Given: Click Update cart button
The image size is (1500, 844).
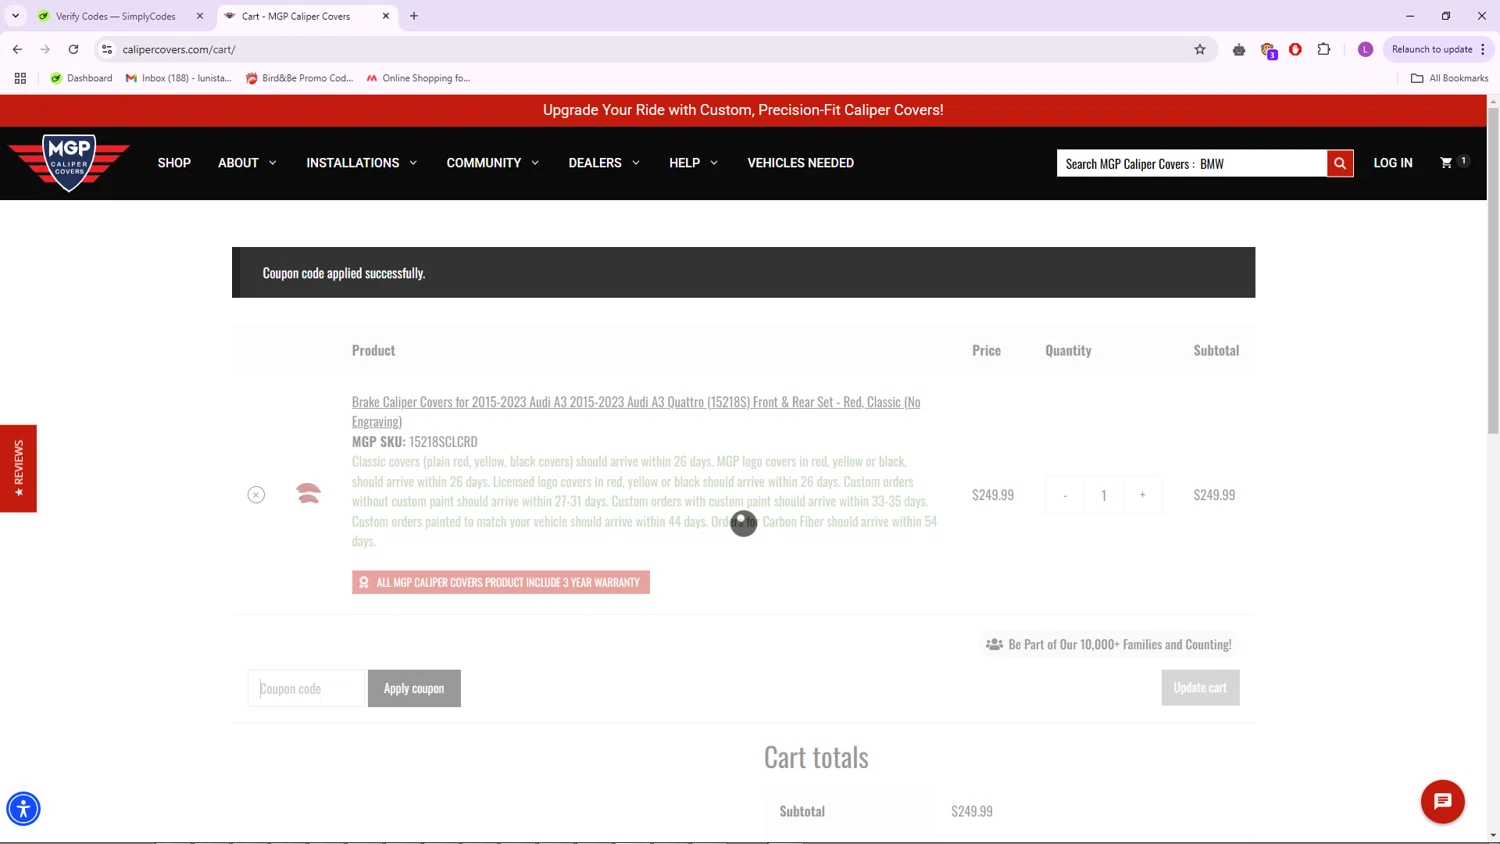Looking at the screenshot, I should click(1200, 687).
